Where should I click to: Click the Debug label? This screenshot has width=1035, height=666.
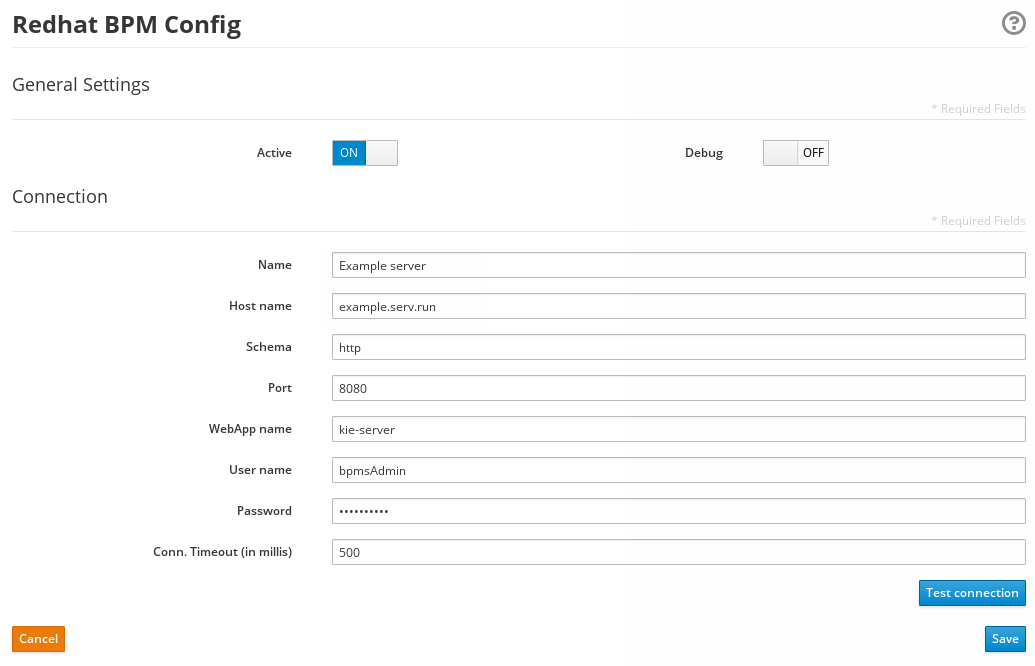click(704, 153)
